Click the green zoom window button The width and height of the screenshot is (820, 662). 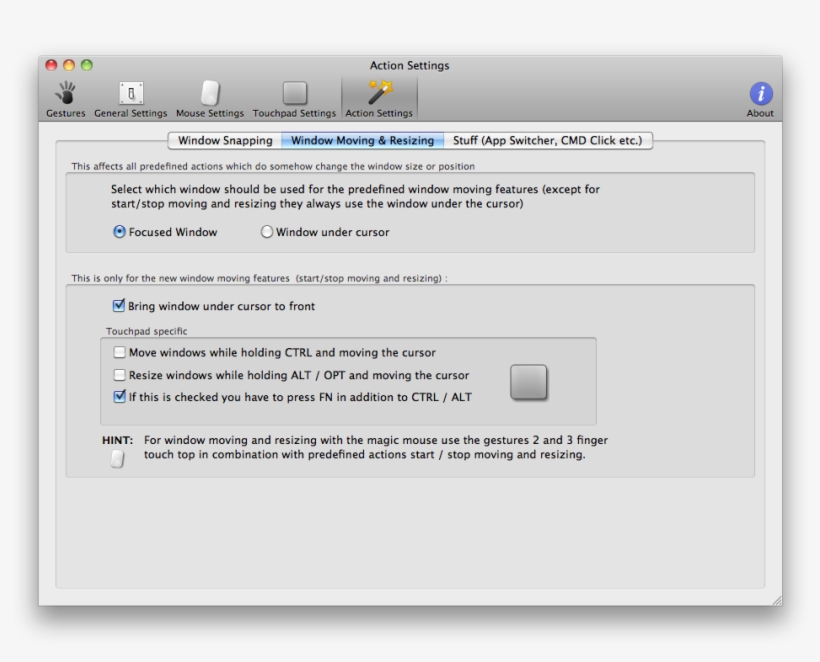pos(87,65)
